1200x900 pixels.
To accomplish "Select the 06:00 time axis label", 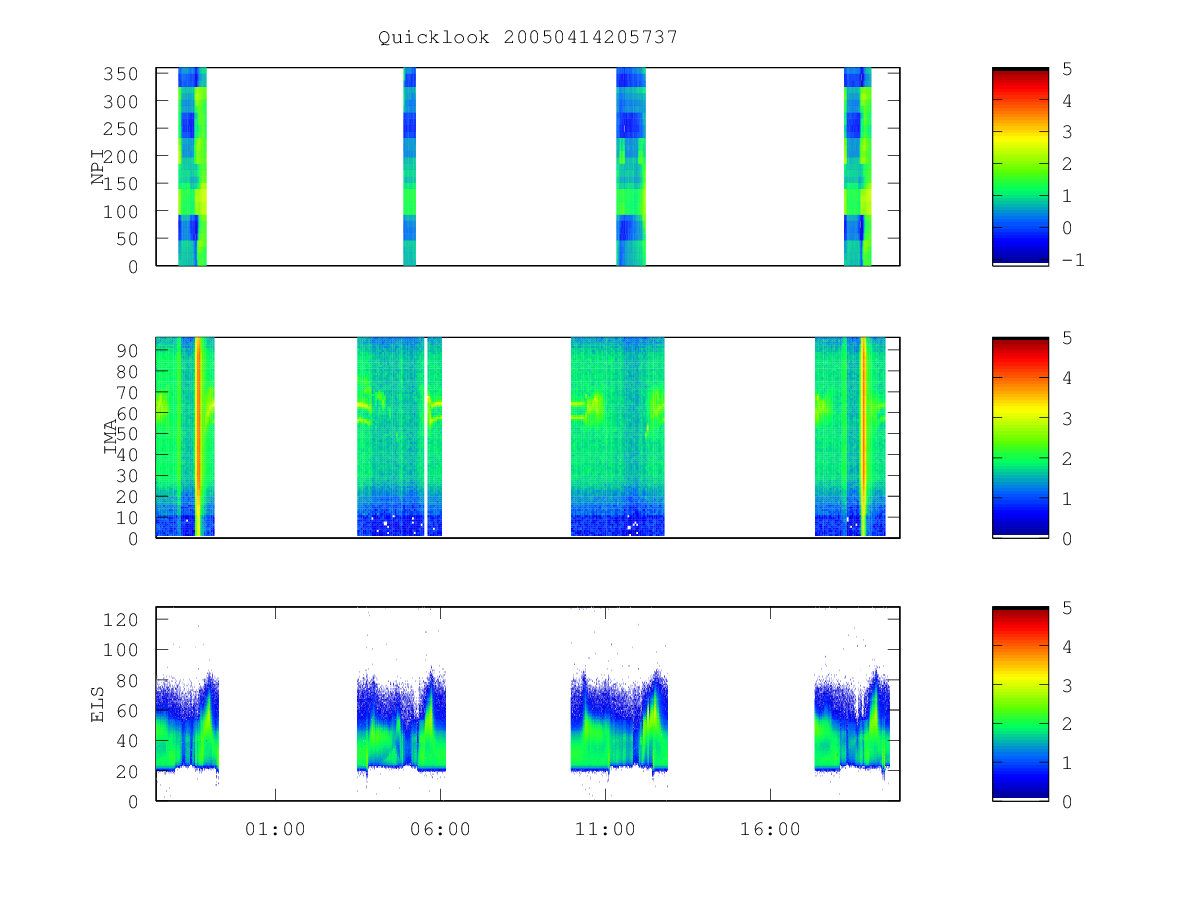I will click(x=441, y=829).
